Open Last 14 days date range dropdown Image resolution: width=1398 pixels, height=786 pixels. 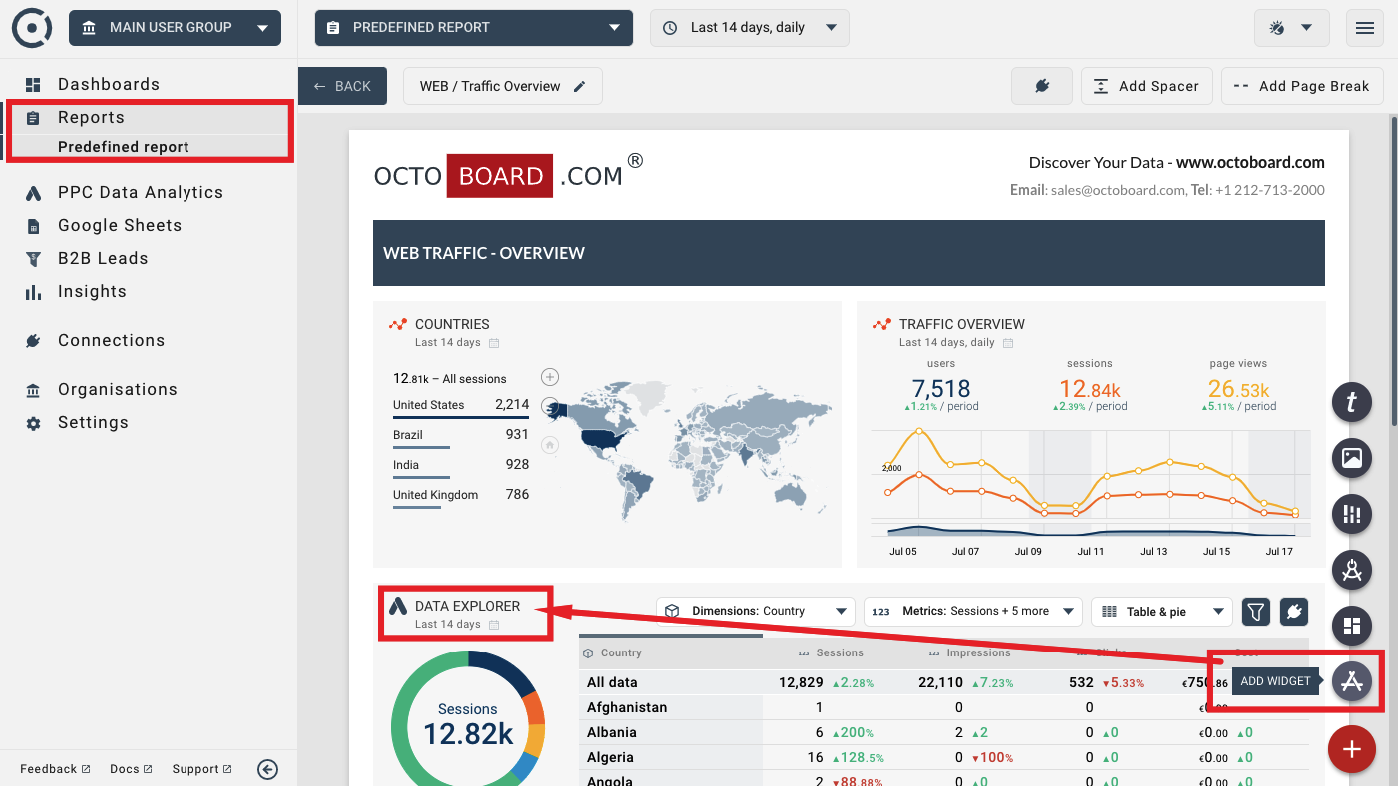click(x=750, y=28)
